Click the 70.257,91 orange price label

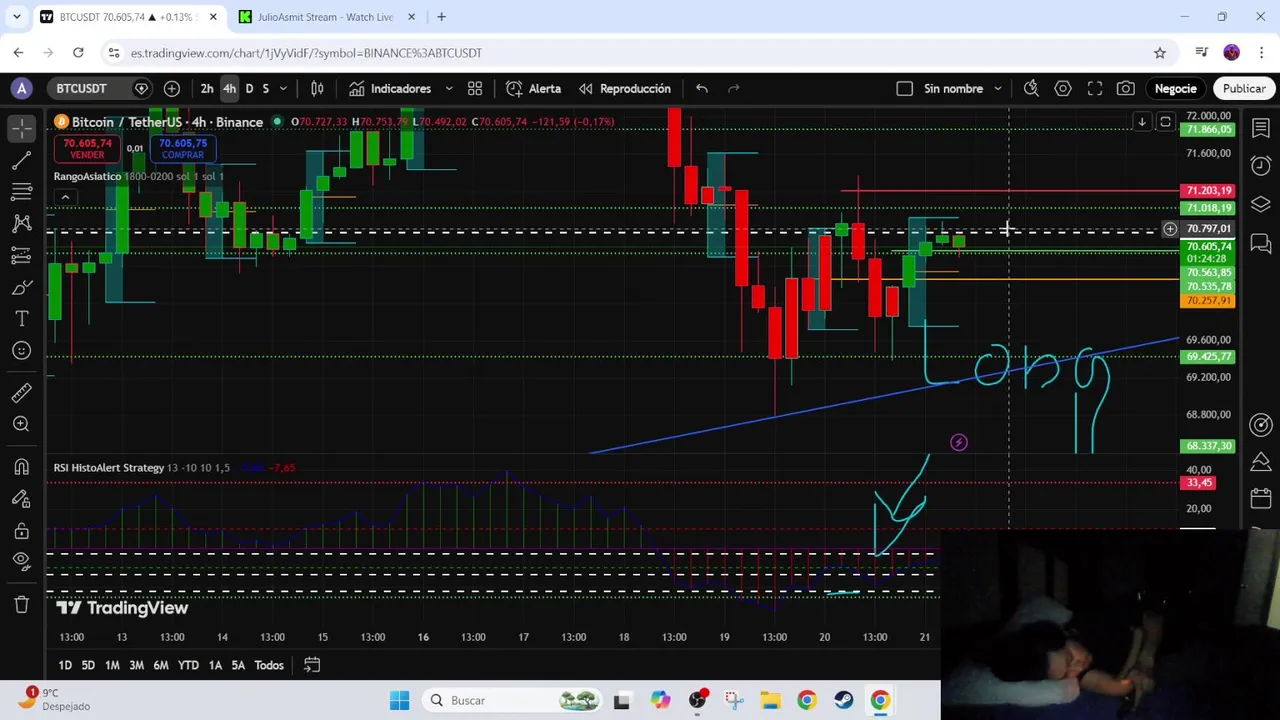click(x=1208, y=301)
